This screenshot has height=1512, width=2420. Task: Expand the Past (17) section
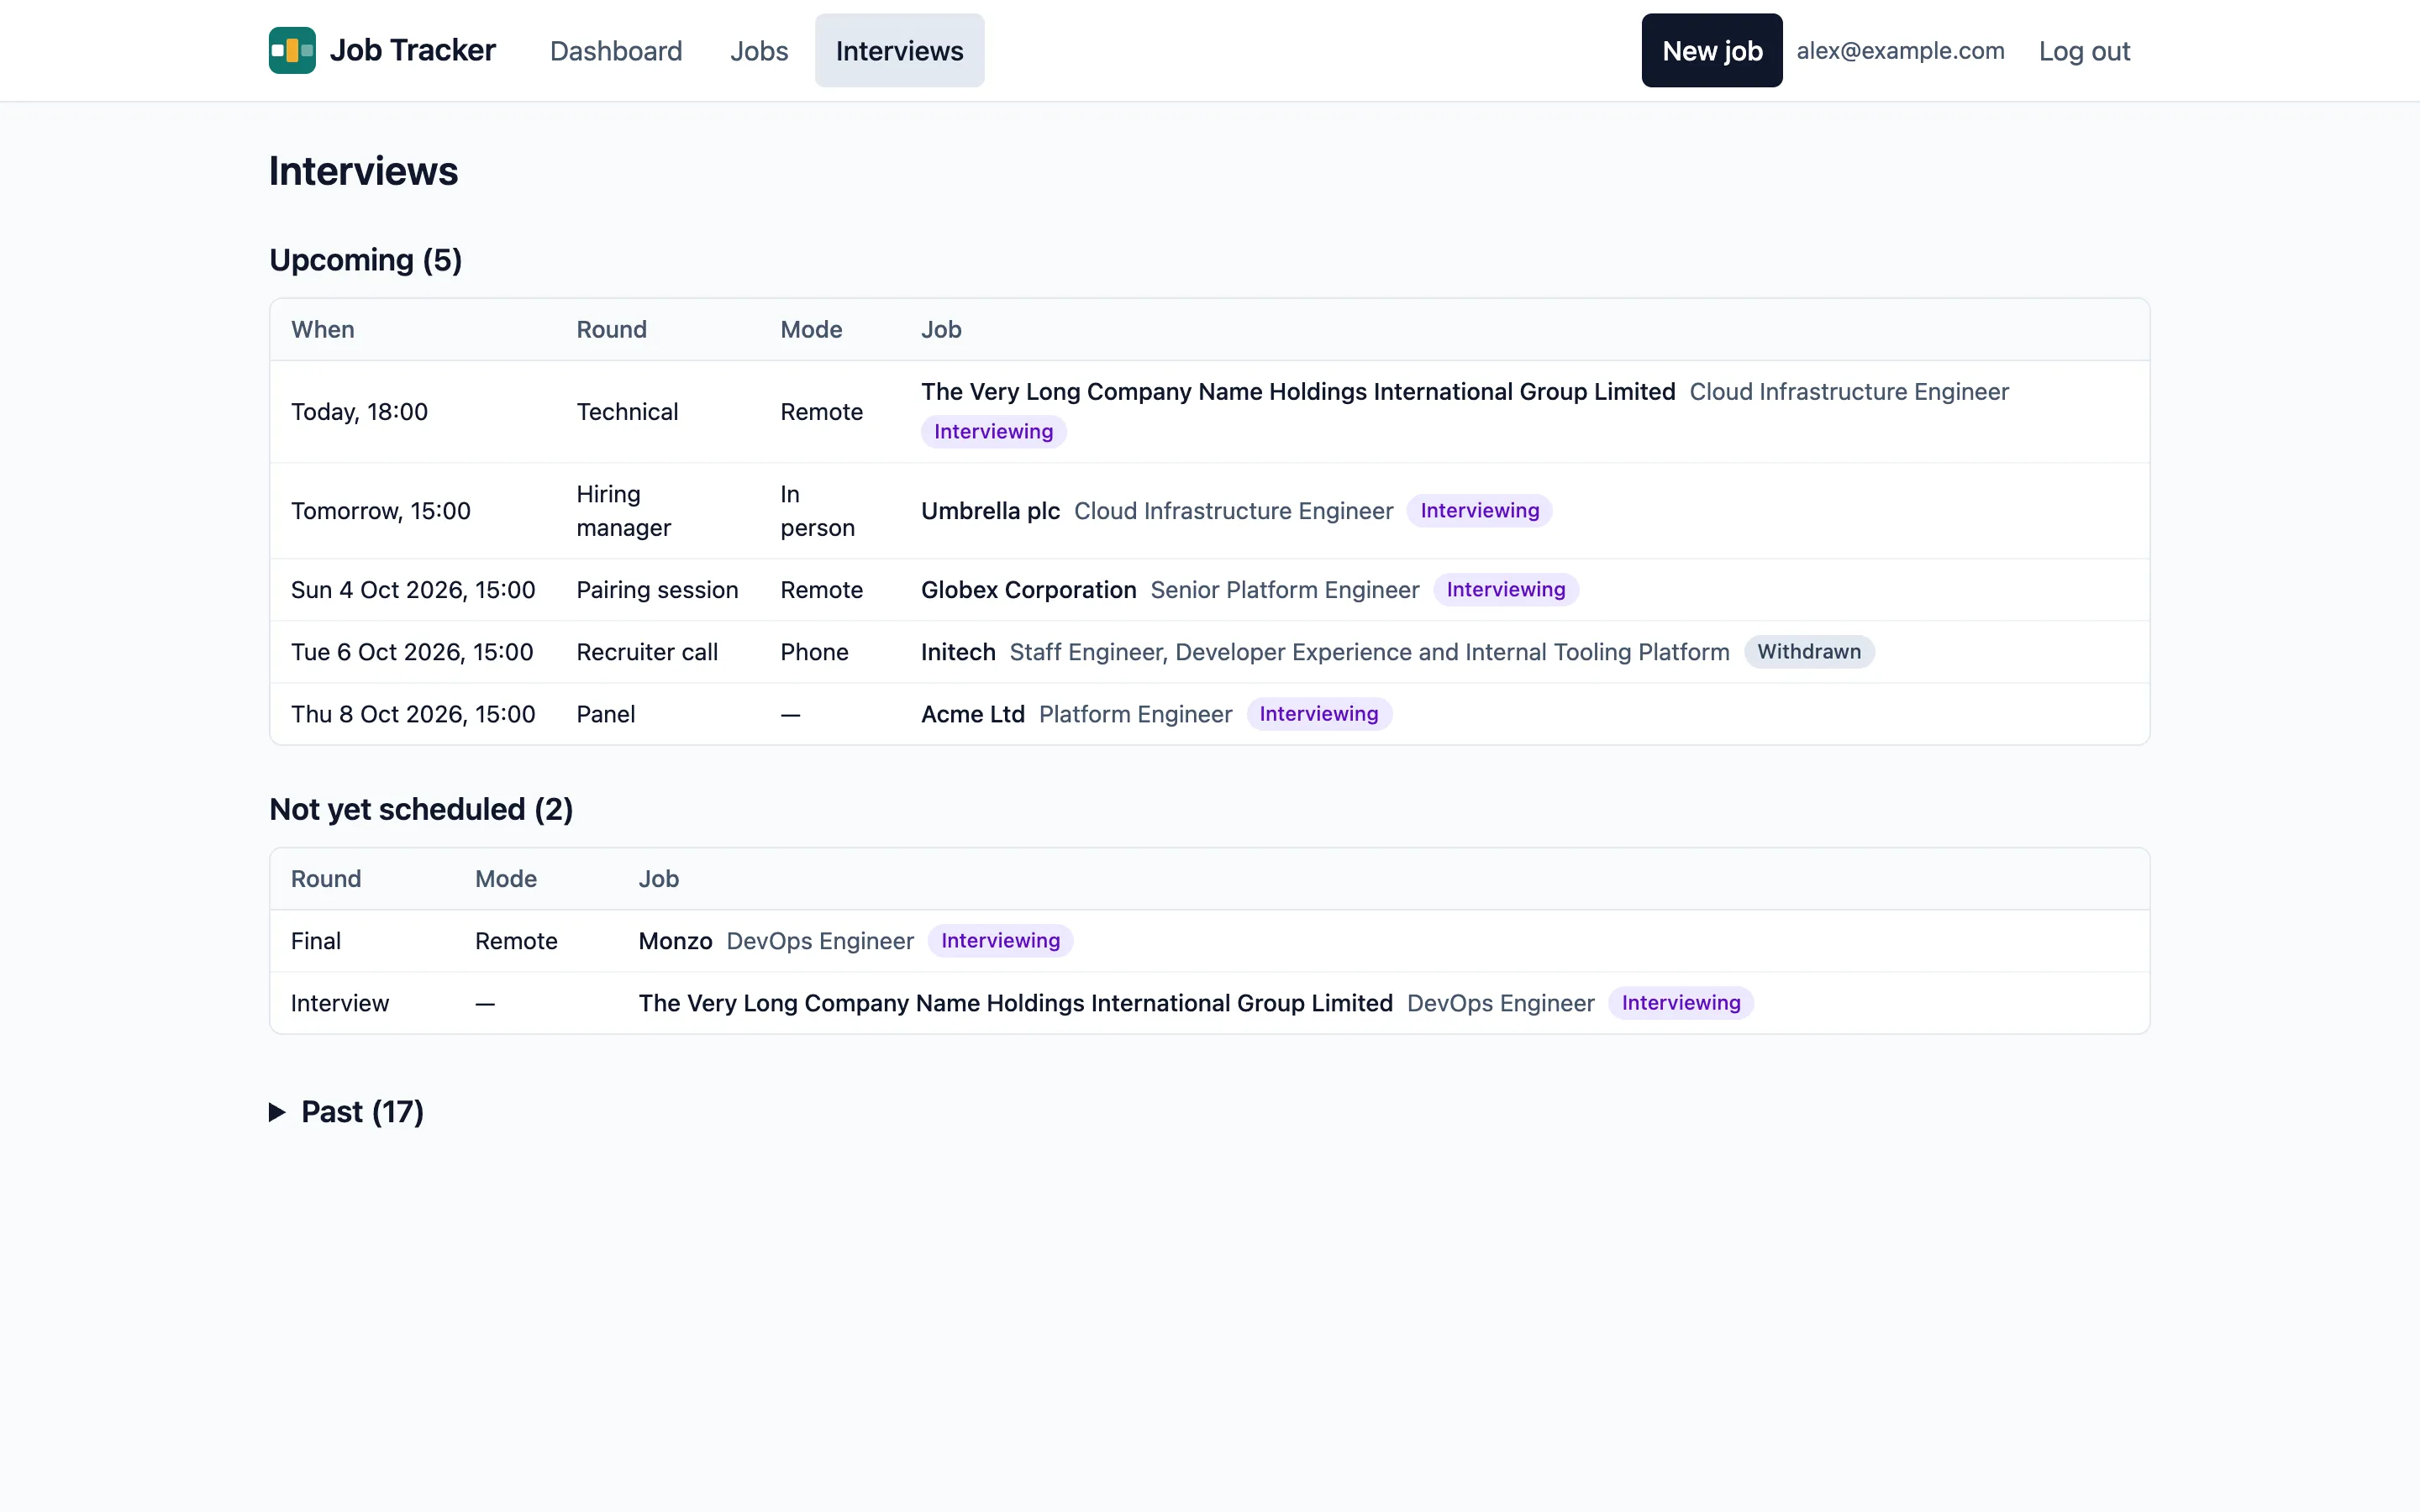click(x=347, y=1112)
